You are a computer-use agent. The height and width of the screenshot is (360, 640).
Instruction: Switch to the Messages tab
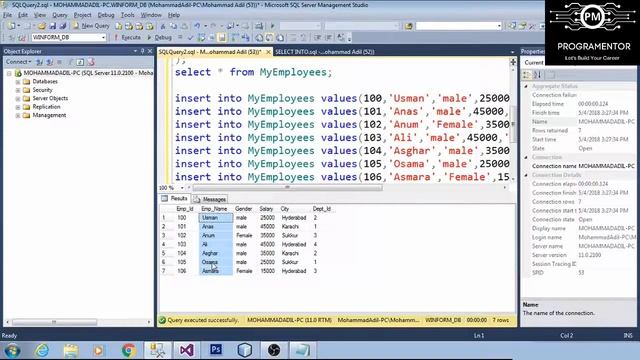coord(210,199)
